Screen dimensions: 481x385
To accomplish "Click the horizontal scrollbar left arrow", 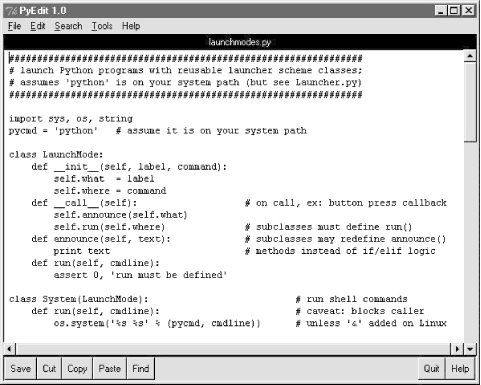I will 9,349.
